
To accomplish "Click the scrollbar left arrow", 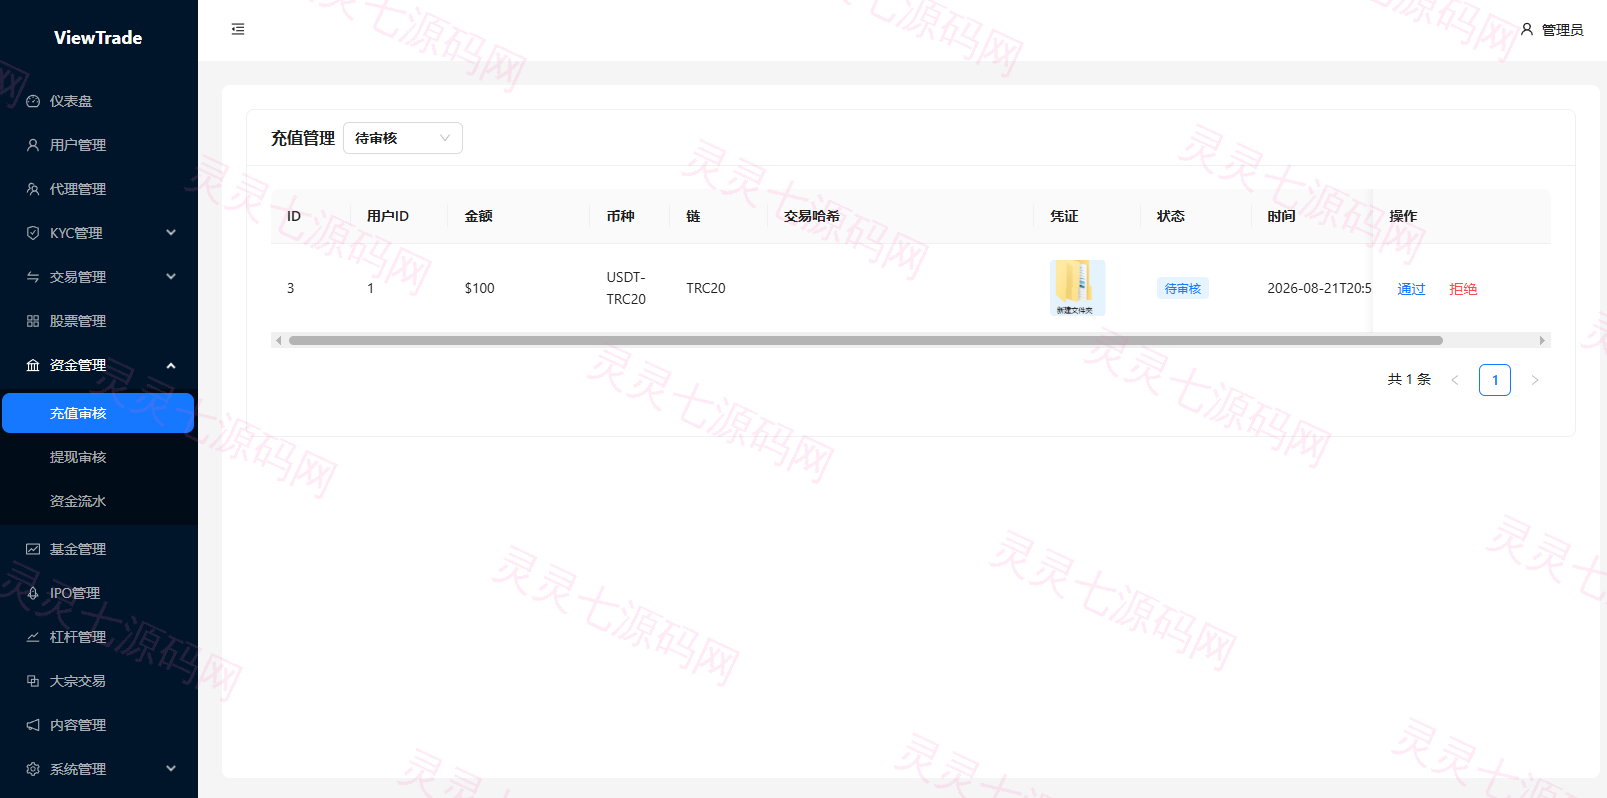I will (278, 340).
